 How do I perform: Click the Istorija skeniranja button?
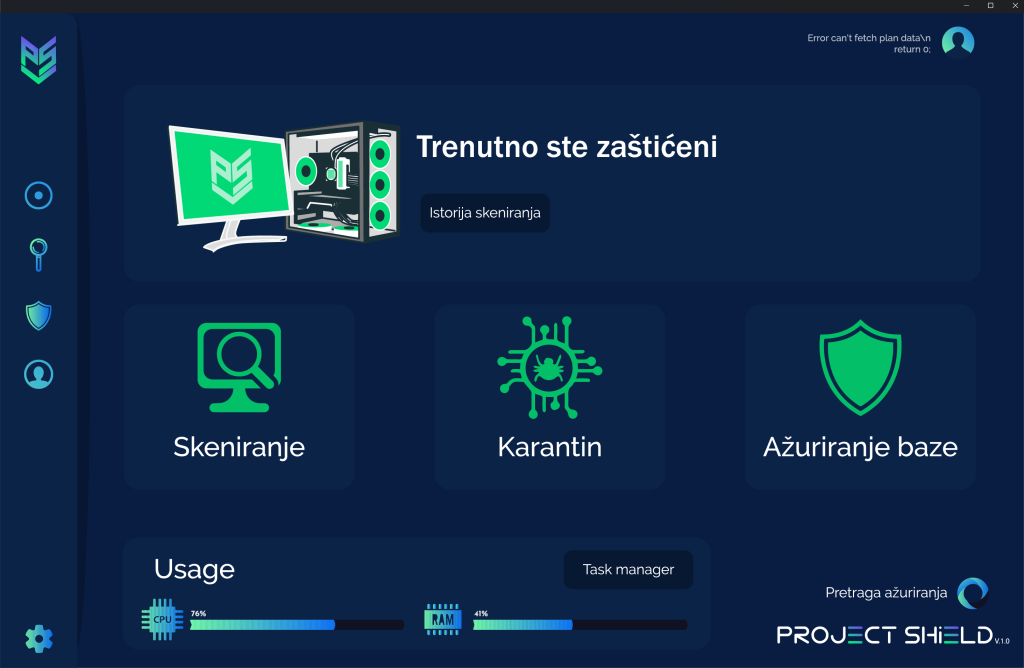485,213
